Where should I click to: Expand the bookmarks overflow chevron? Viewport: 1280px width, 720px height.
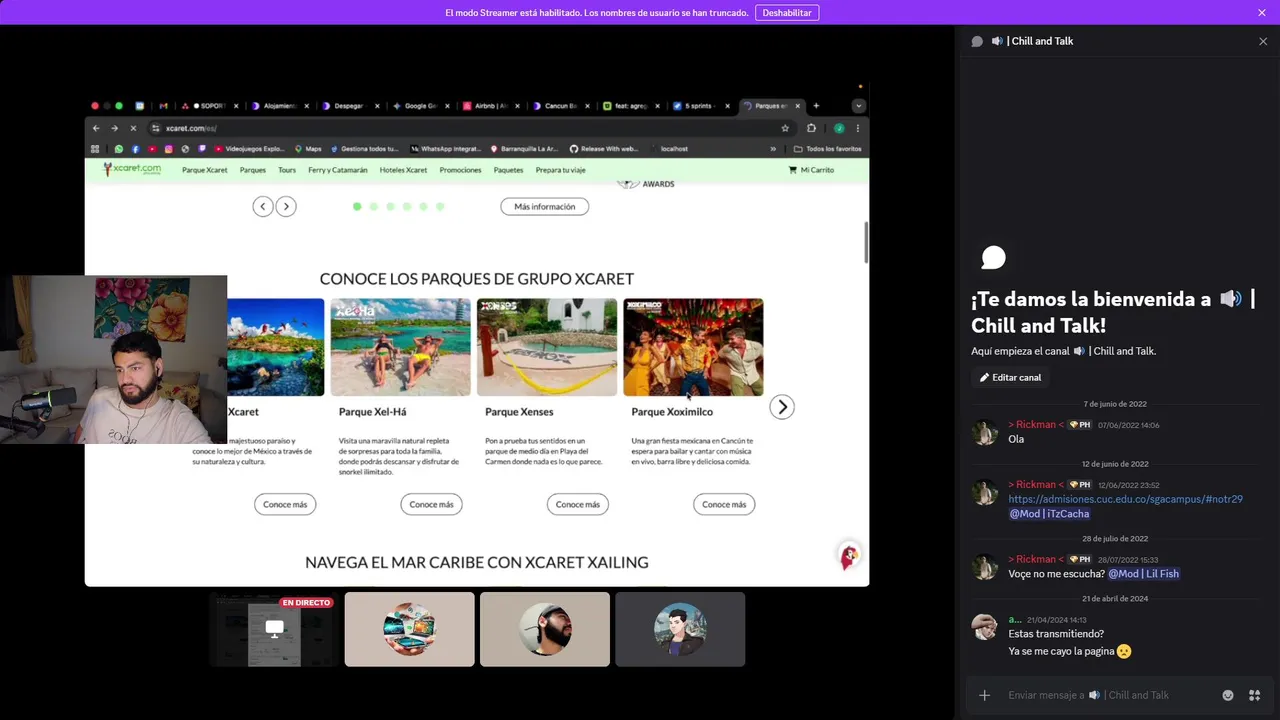[x=773, y=149]
